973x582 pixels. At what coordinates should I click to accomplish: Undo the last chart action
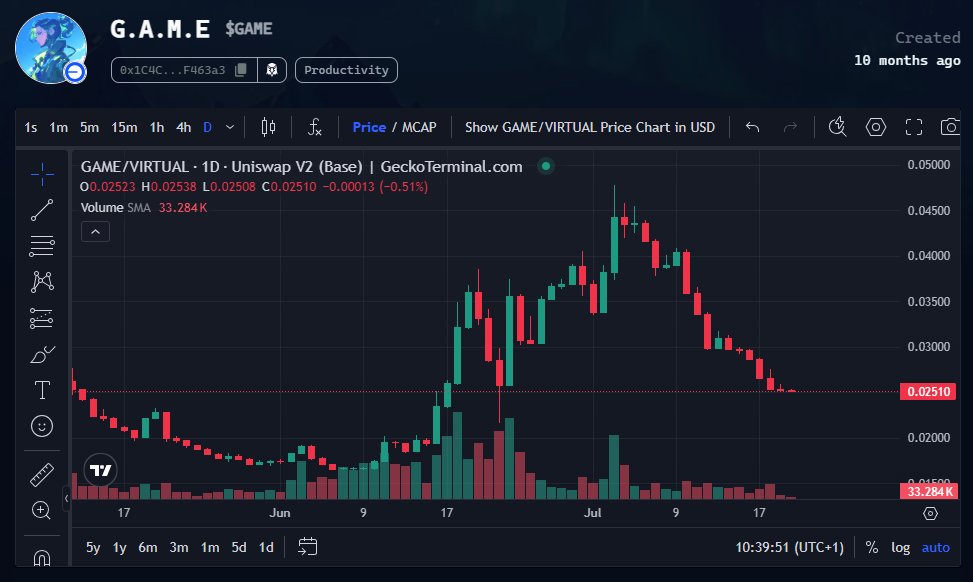point(753,127)
